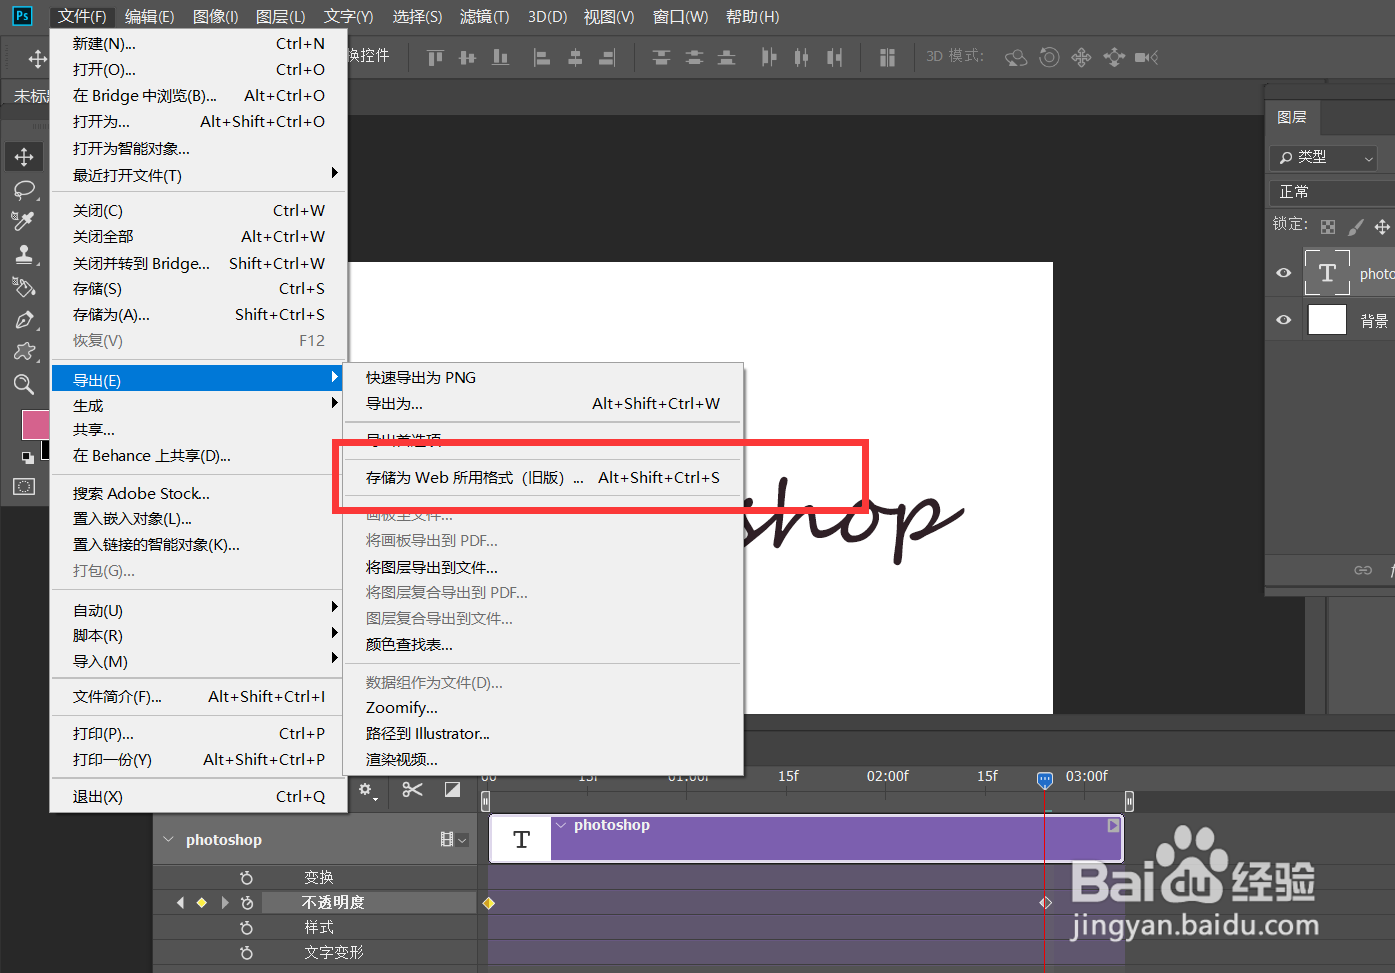The width and height of the screenshot is (1395, 973).
Task: Toggle keyframe diamond for 不透明度
Action: point(202,903)
